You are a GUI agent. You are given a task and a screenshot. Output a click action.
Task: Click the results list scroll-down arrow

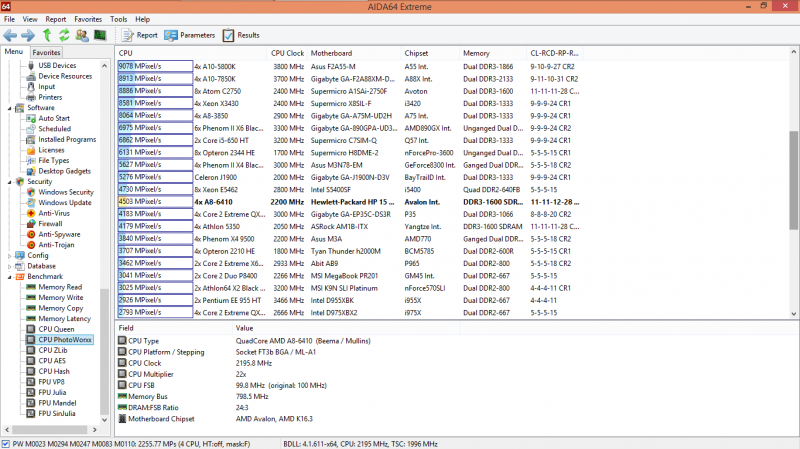pos(794,314)
